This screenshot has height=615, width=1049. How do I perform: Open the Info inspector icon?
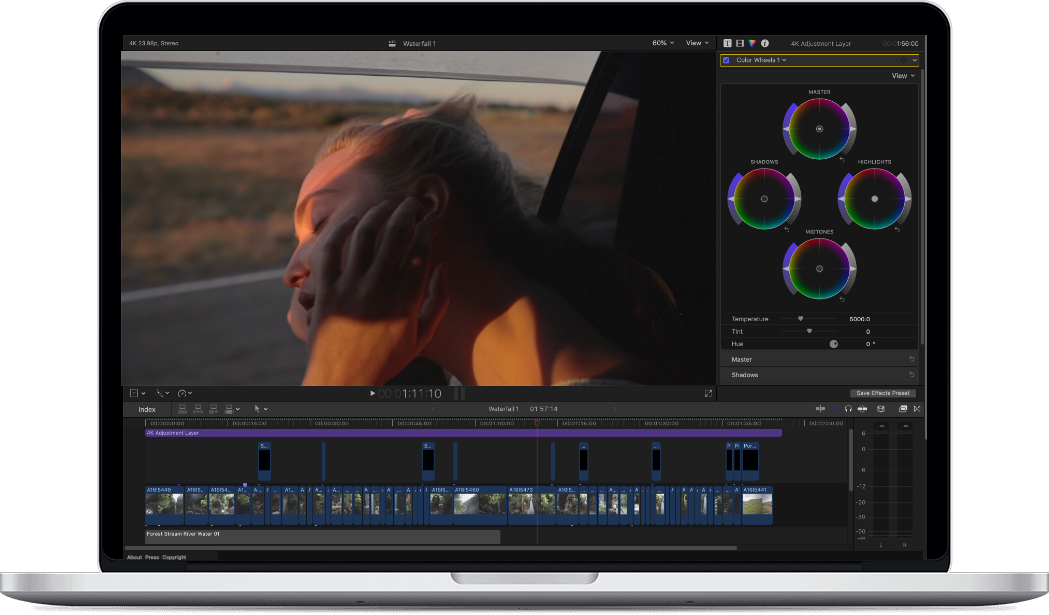click(765, 43)
